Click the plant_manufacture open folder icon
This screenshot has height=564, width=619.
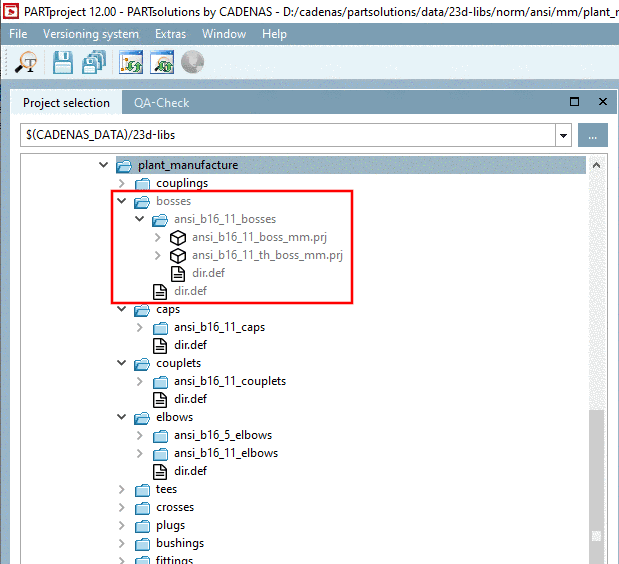(x=124, y=166)
